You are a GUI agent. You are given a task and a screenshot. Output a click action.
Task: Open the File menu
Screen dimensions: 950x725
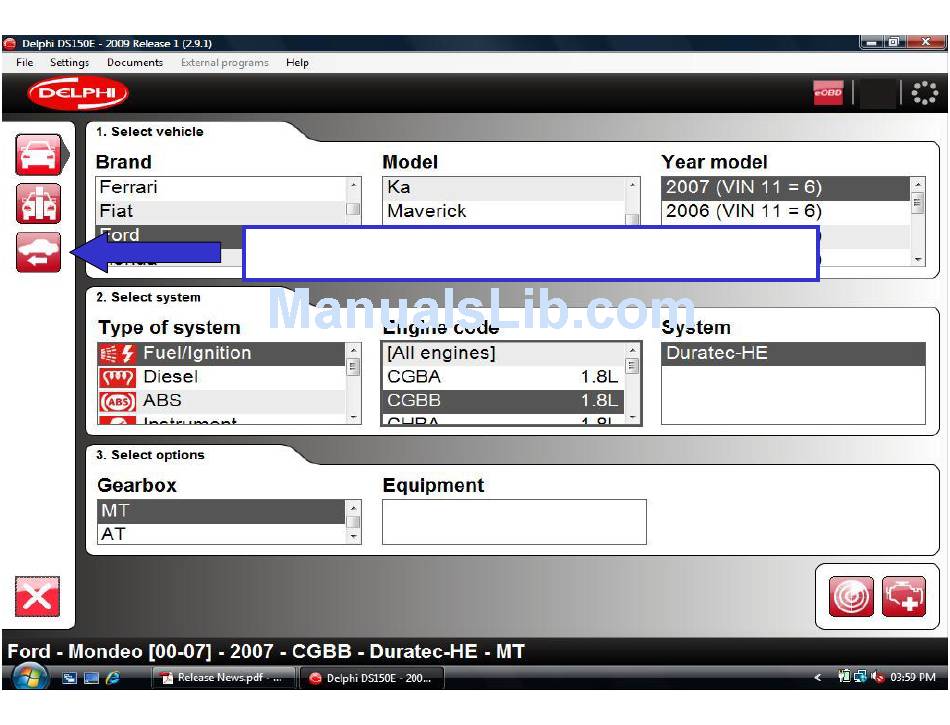24,62
